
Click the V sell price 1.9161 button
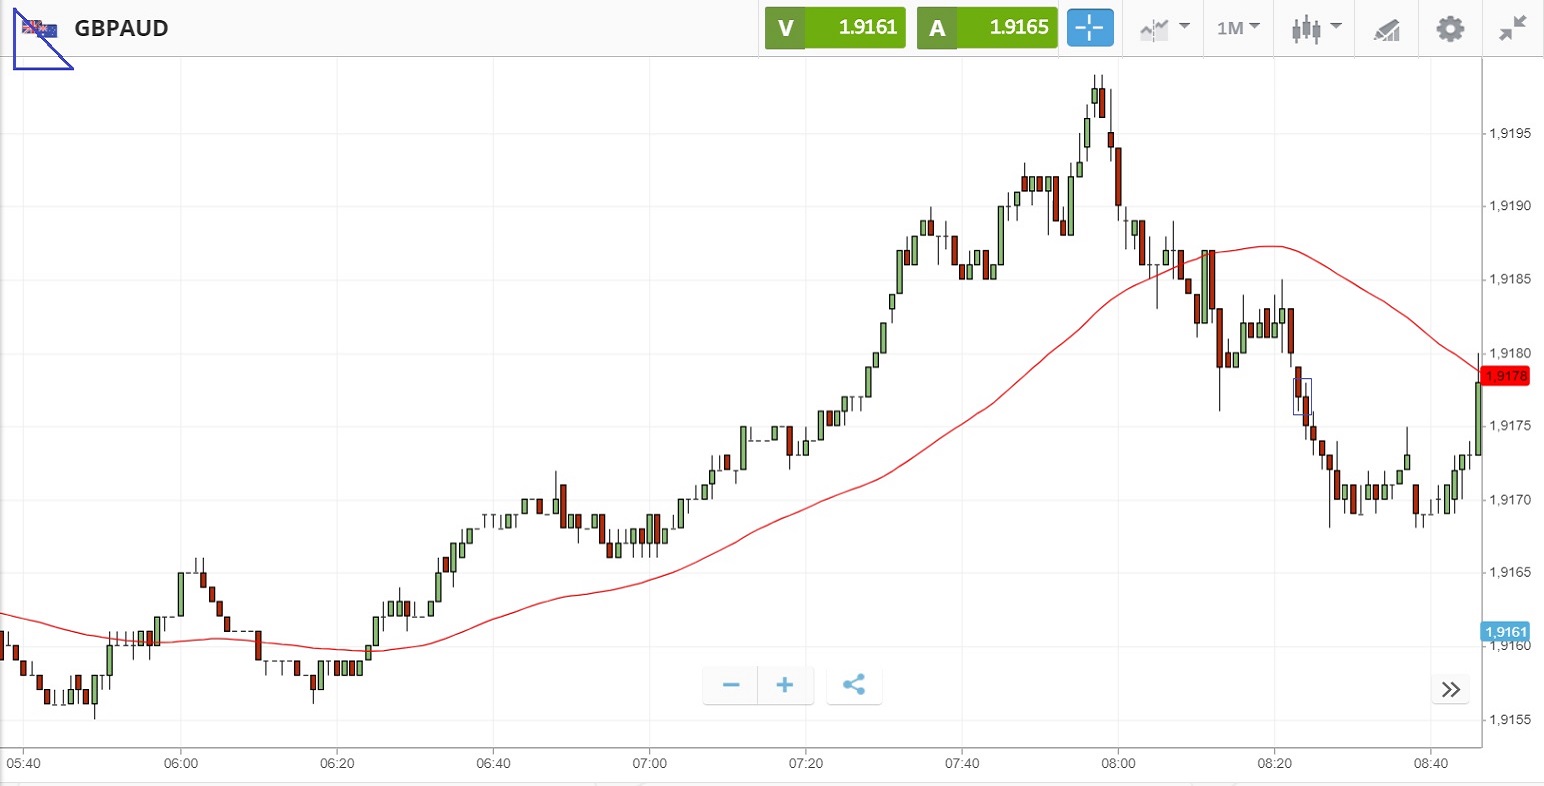pyautogui.click(x=835, y=28)
